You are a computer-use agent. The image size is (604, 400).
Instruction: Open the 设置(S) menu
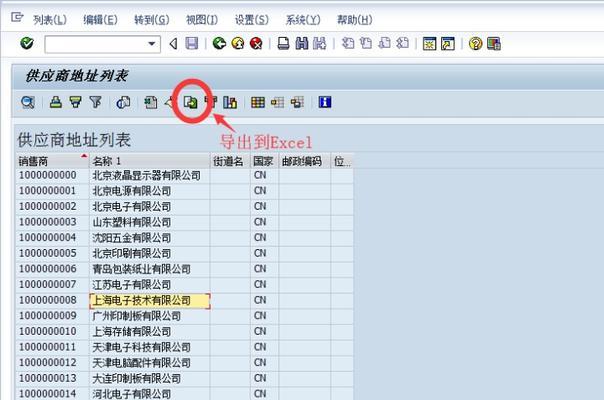[252, 19]
